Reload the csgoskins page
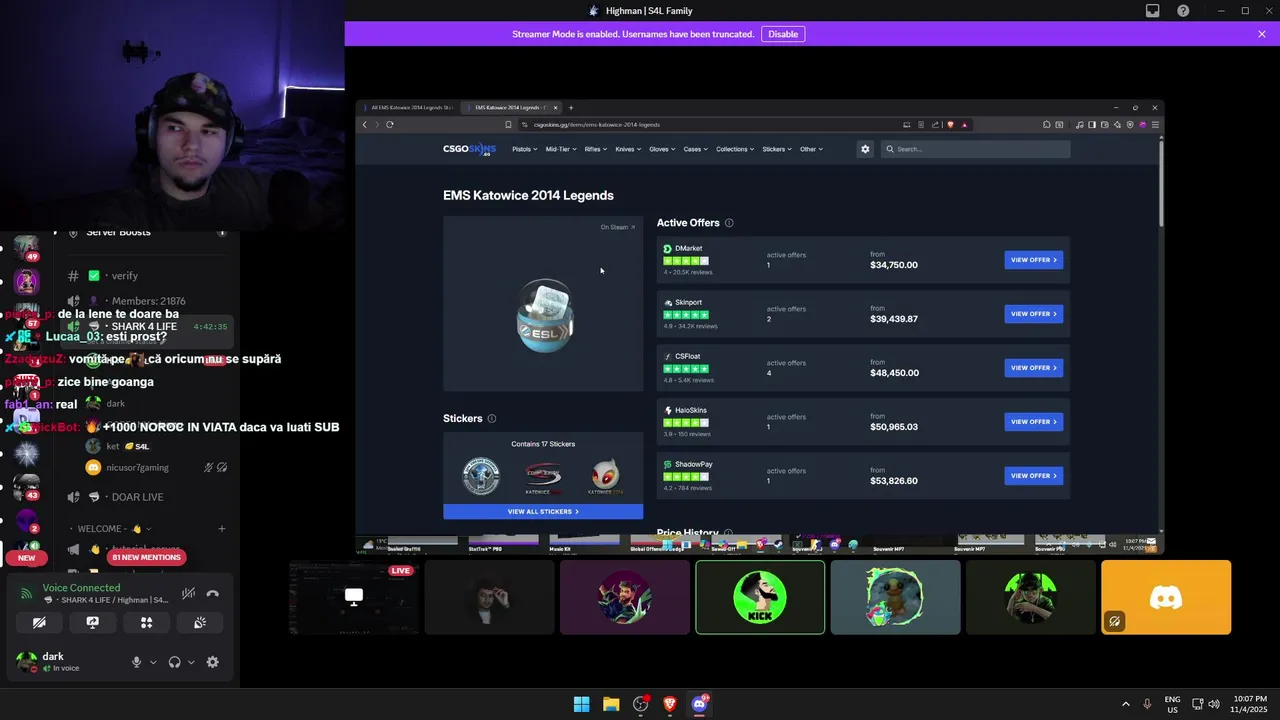1280x720 pixels. pos(389,125)
